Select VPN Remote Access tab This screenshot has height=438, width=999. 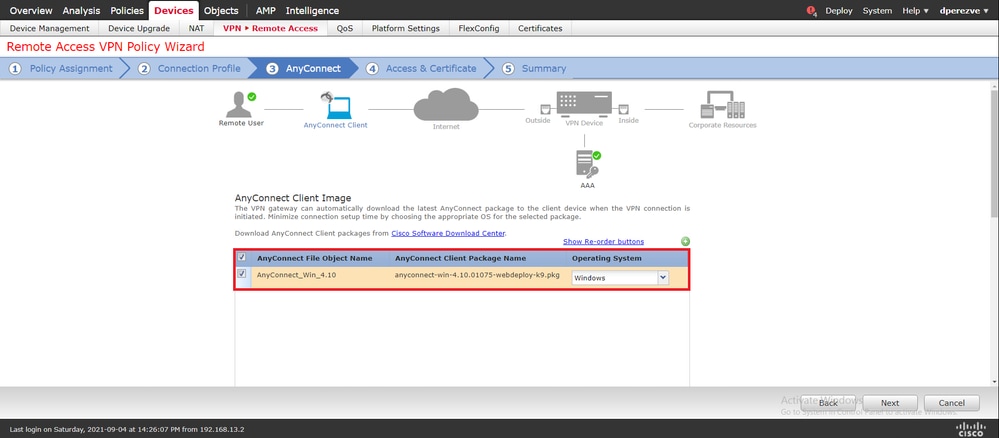(270, 28)
